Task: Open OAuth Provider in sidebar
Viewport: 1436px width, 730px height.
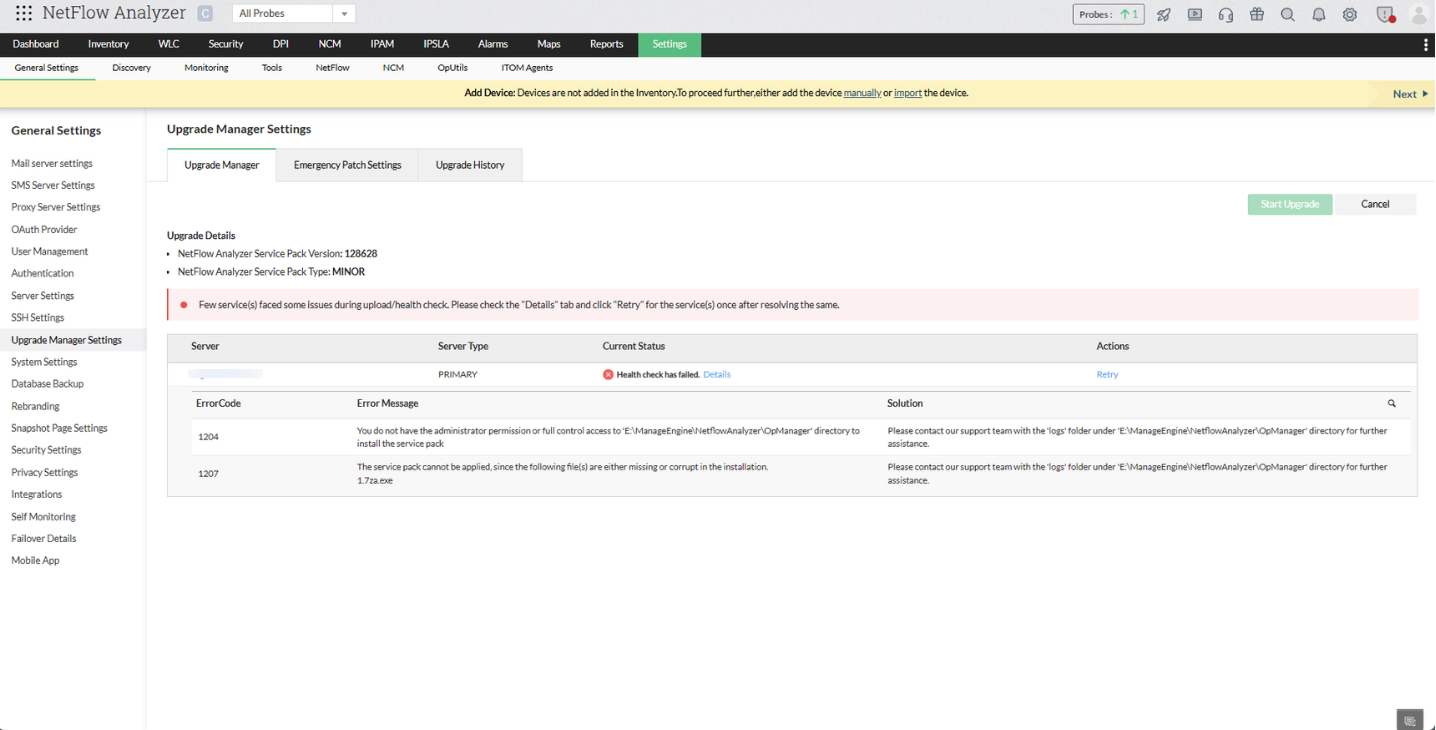Action: pos(44,230)
